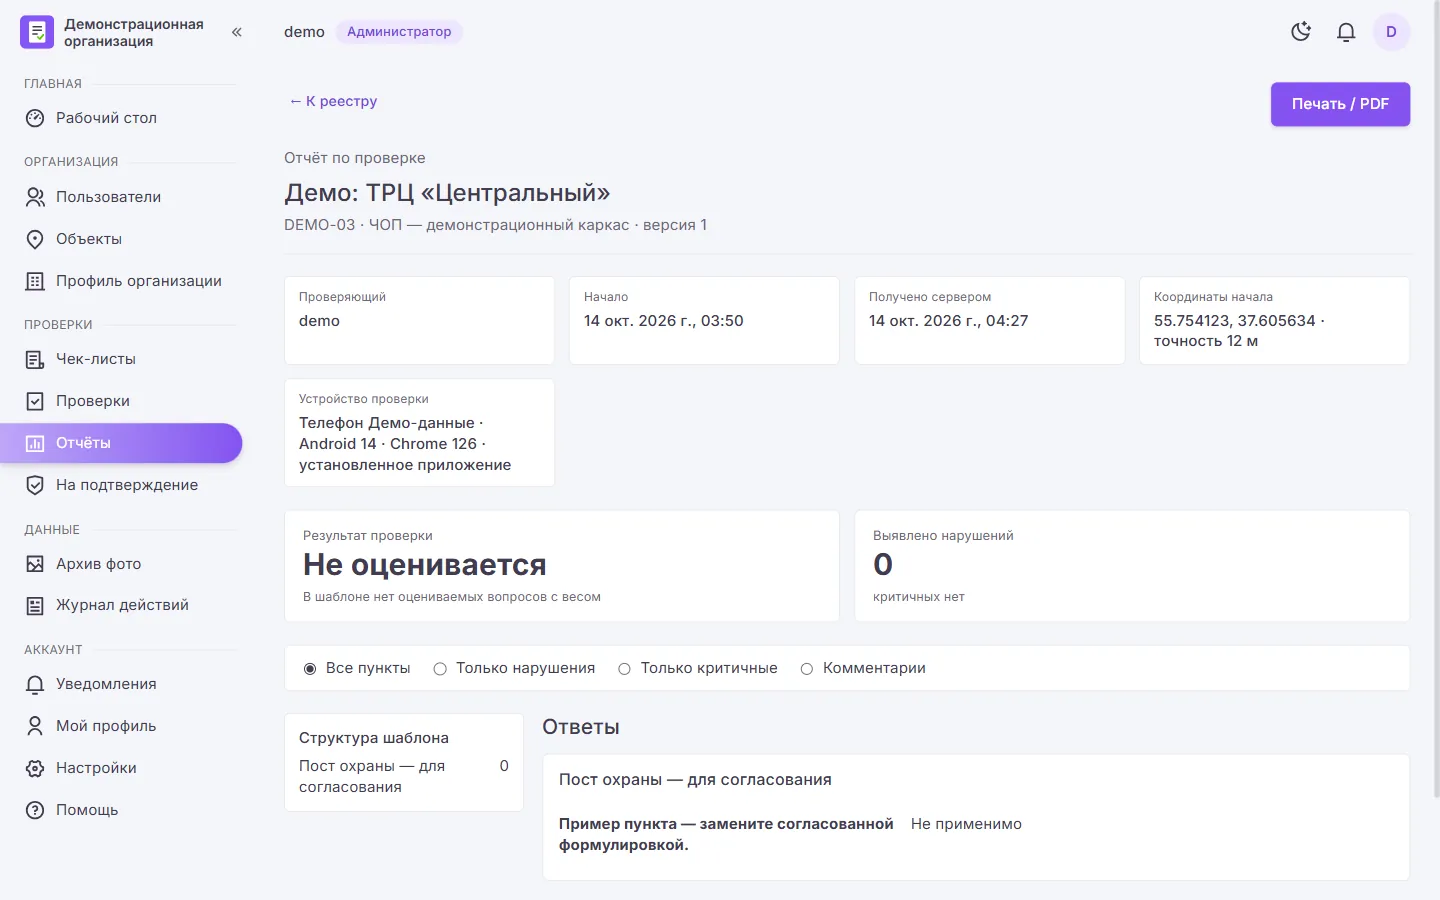
Task: Click the Проверки checkbox icon
Action: 35,401
